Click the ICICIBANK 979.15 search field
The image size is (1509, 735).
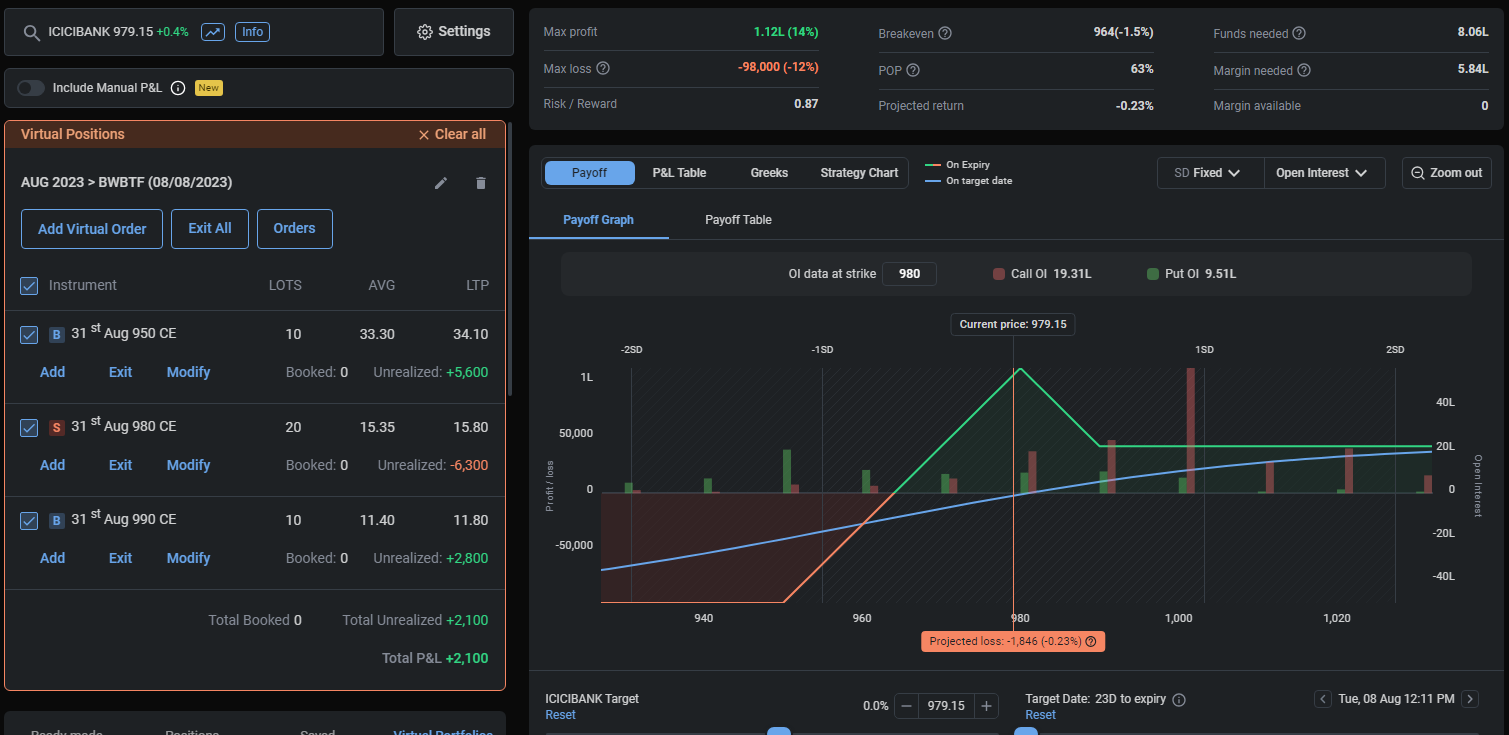[194, 32]
